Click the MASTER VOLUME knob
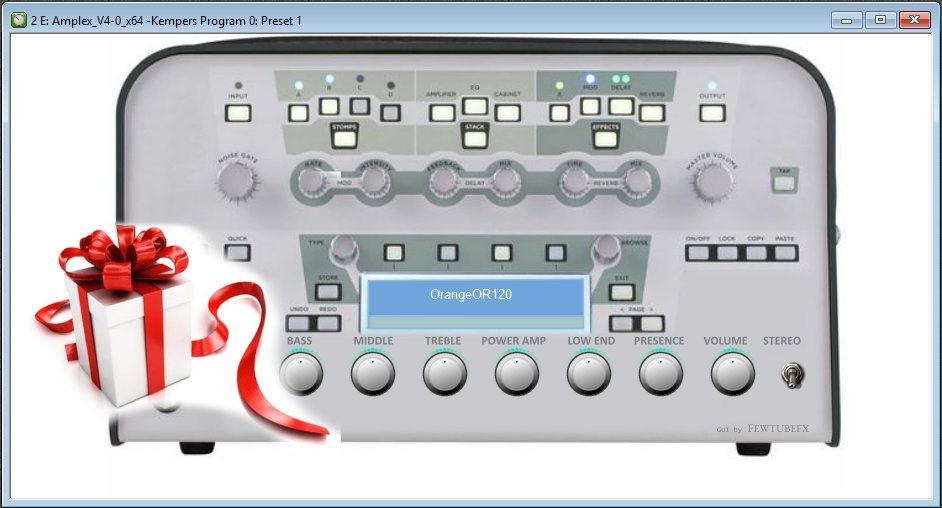Viewport: 942px width, 508px height. tap(712, 182)
